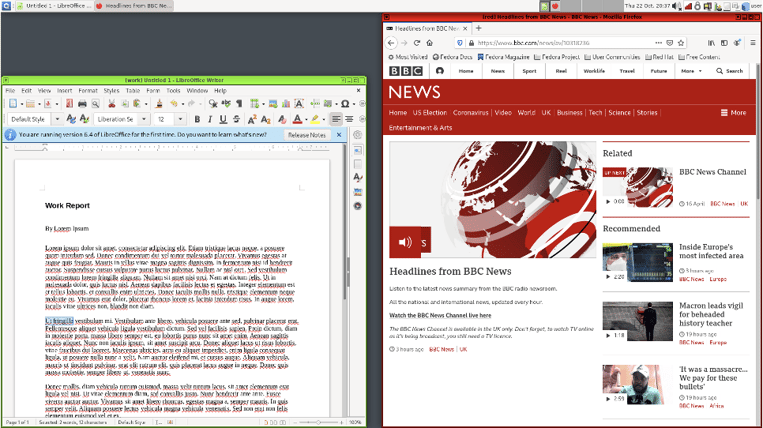Open the font color dropdown arrow
This screenshot has height=428, width=763.
(306, 119)
